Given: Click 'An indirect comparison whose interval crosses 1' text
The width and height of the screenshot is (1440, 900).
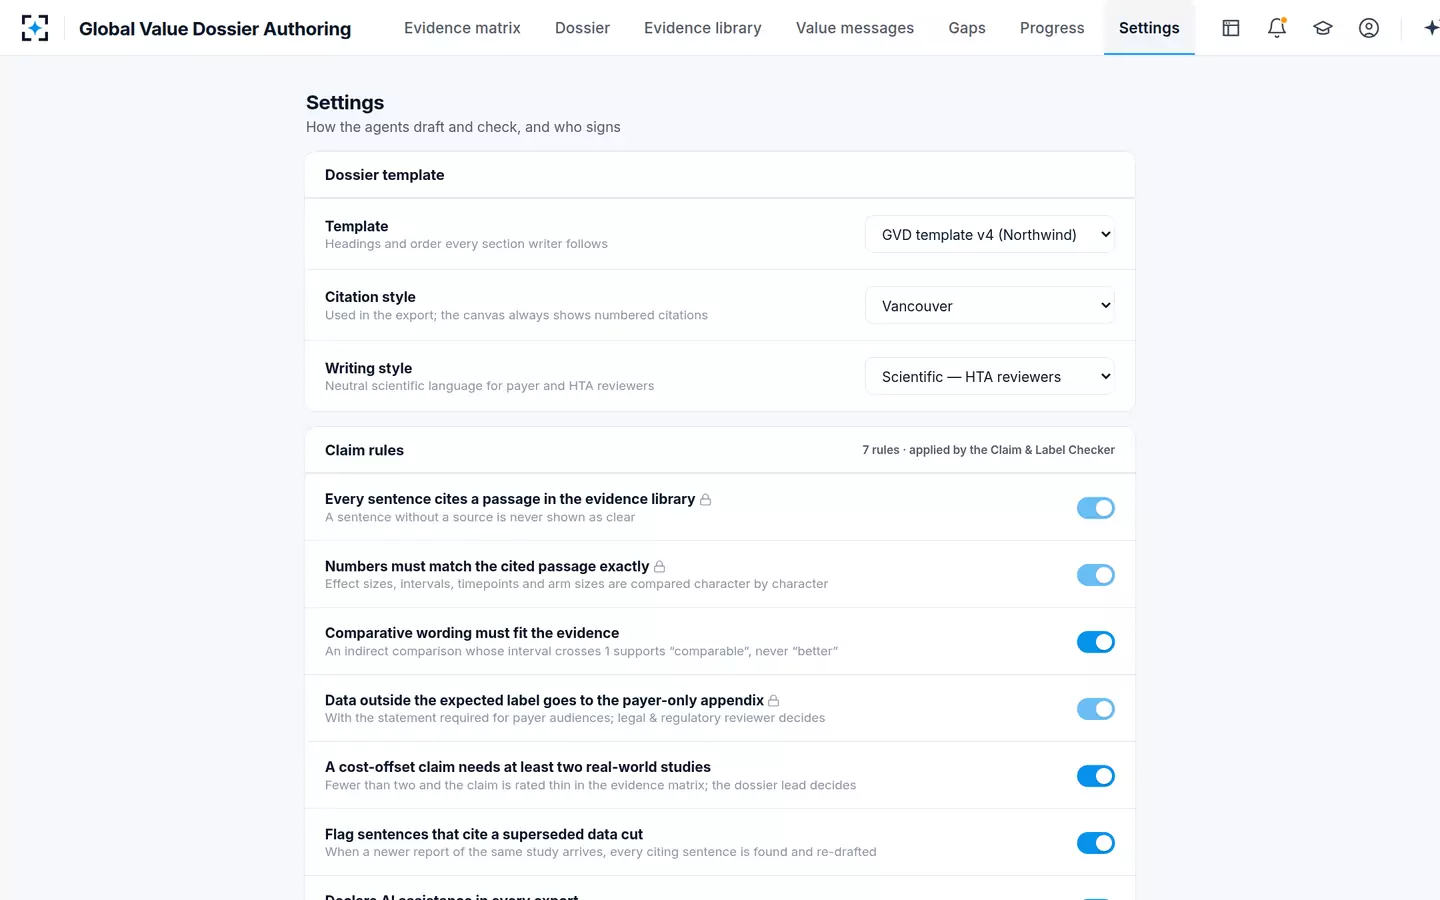Looking at the screenshot, I should [x=581, y=651].
